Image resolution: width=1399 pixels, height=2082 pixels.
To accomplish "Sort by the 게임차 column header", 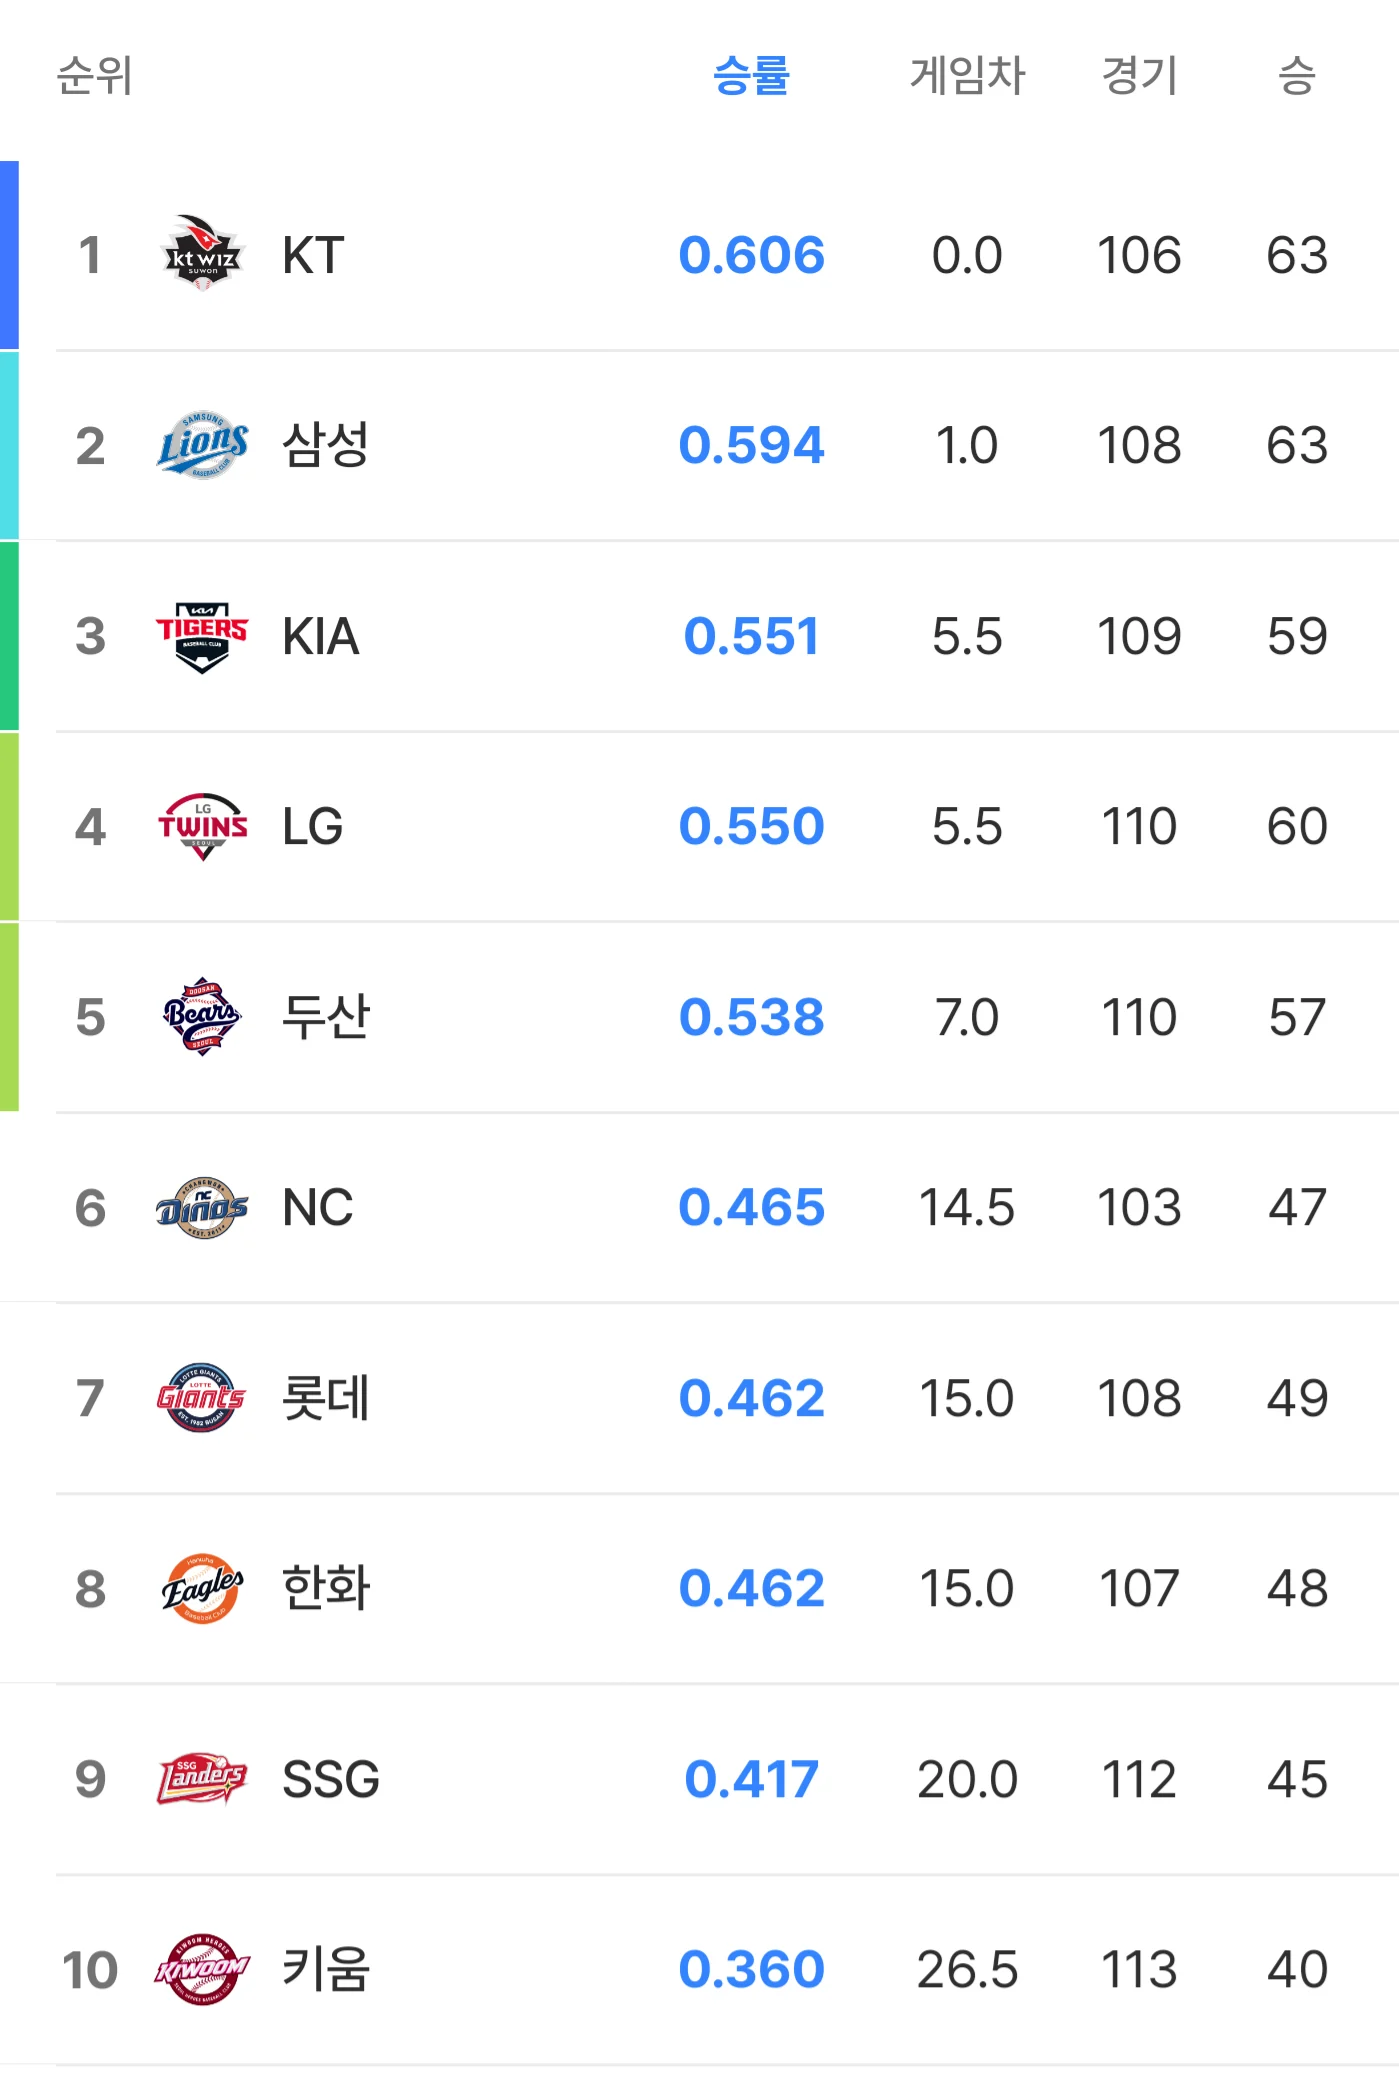I will [967, 75].
